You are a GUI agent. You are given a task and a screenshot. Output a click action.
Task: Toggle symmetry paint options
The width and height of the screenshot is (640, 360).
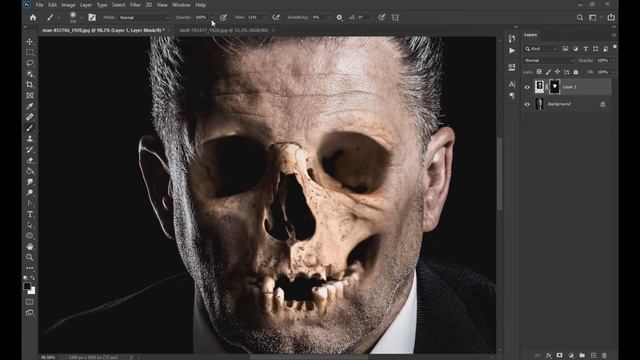click(396, 18)
